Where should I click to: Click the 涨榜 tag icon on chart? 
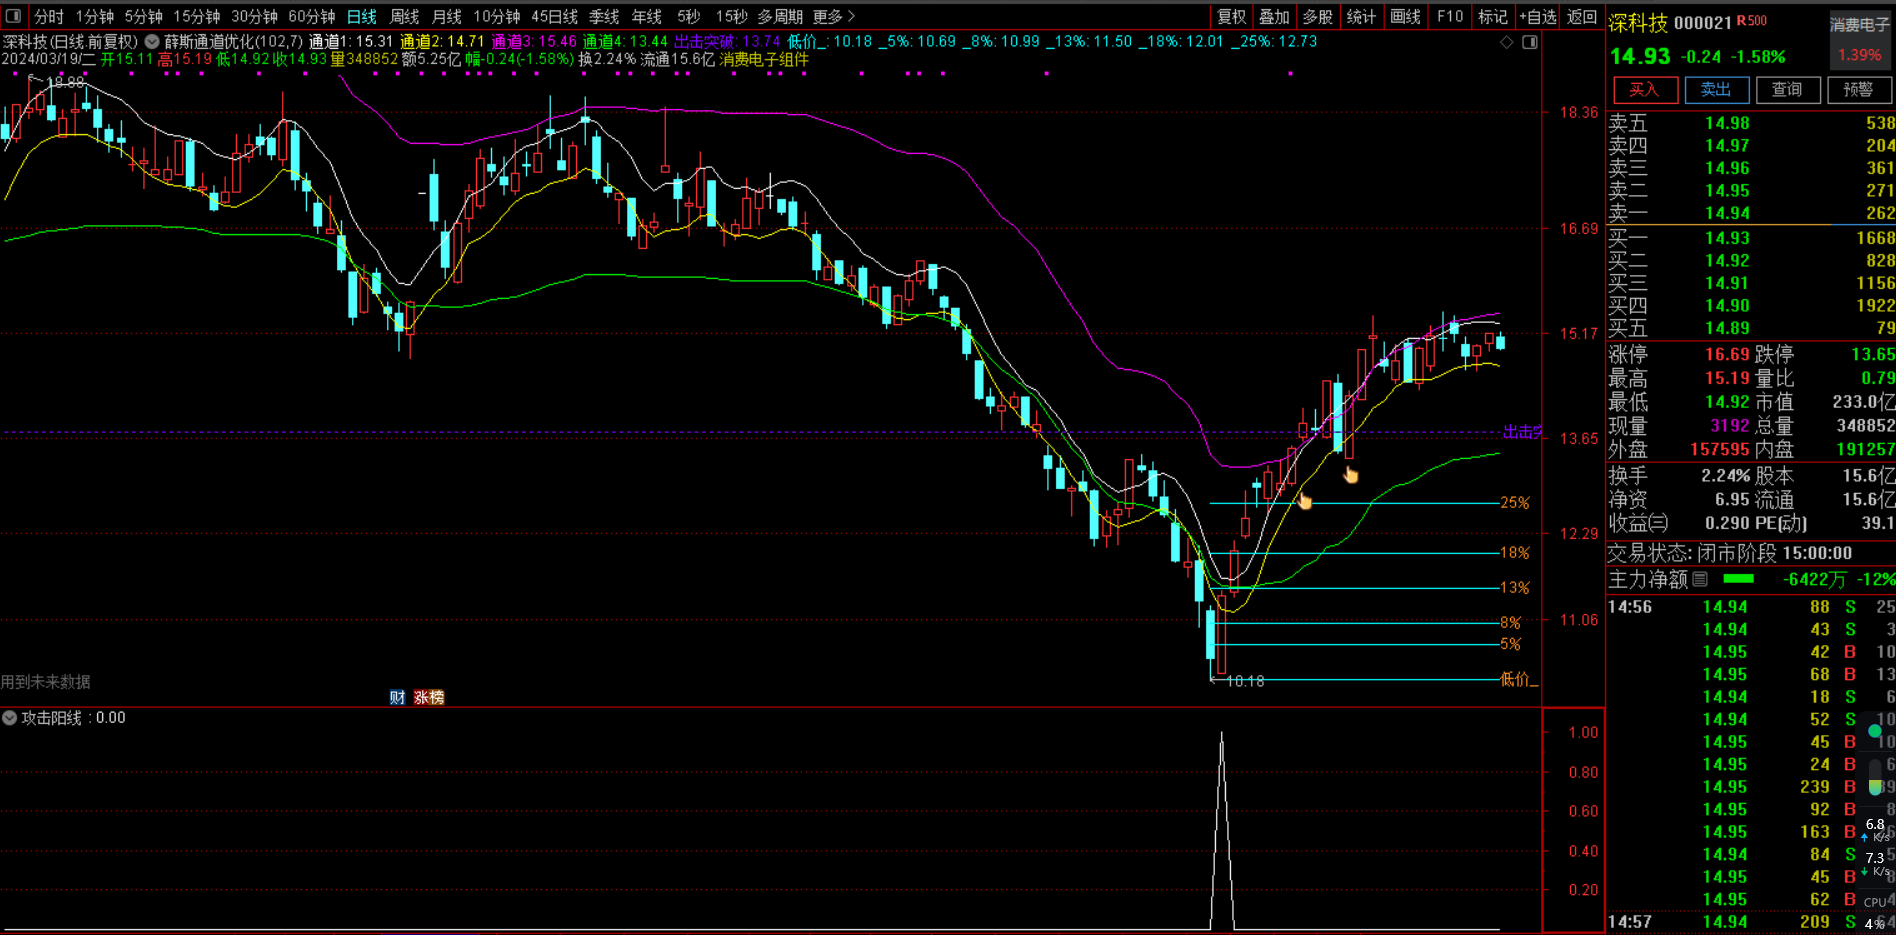(x=429, y=697)
